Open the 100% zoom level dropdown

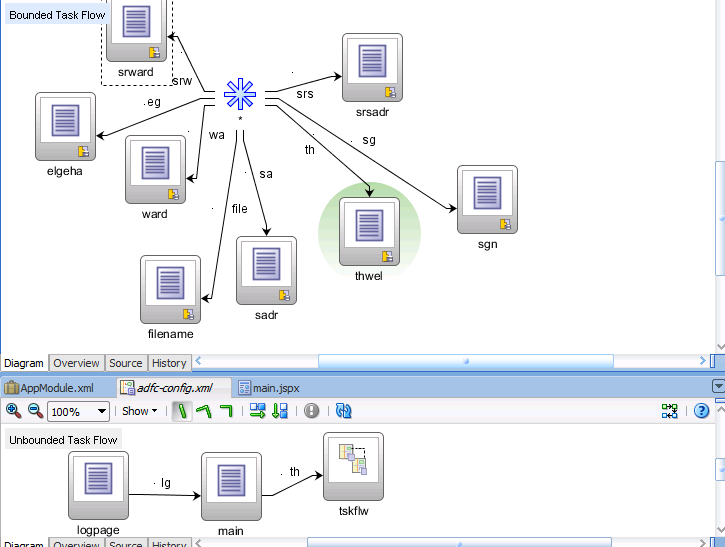pos(102,412)
